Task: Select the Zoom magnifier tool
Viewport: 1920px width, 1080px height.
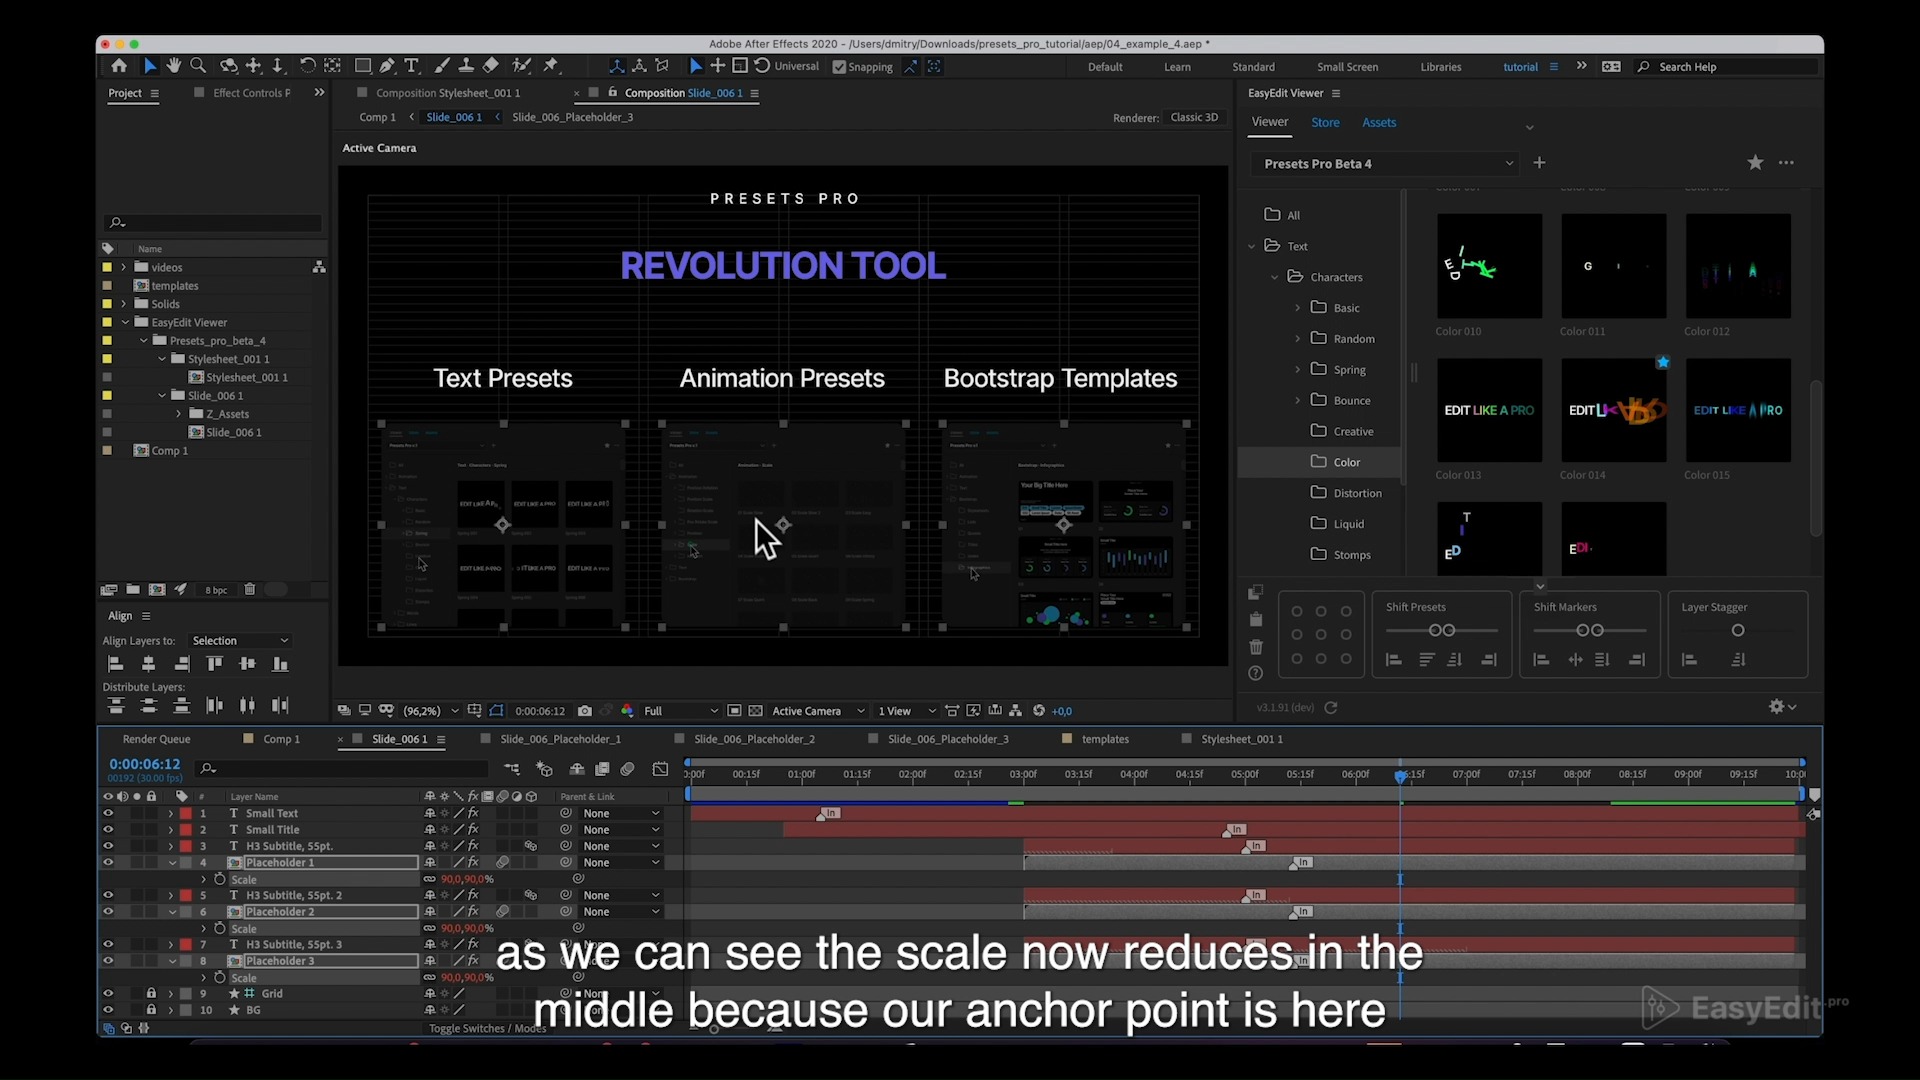Action: pyautogui.click(x=198, y=66)
